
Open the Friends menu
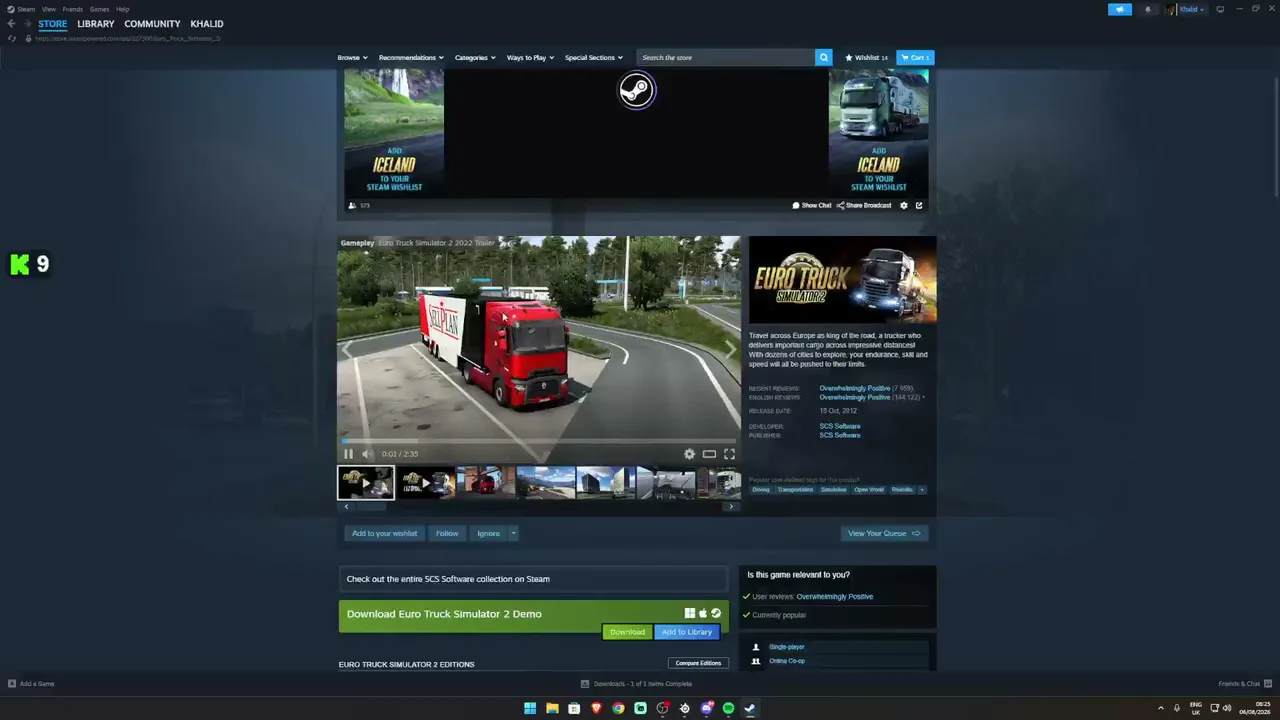(73, 9)
